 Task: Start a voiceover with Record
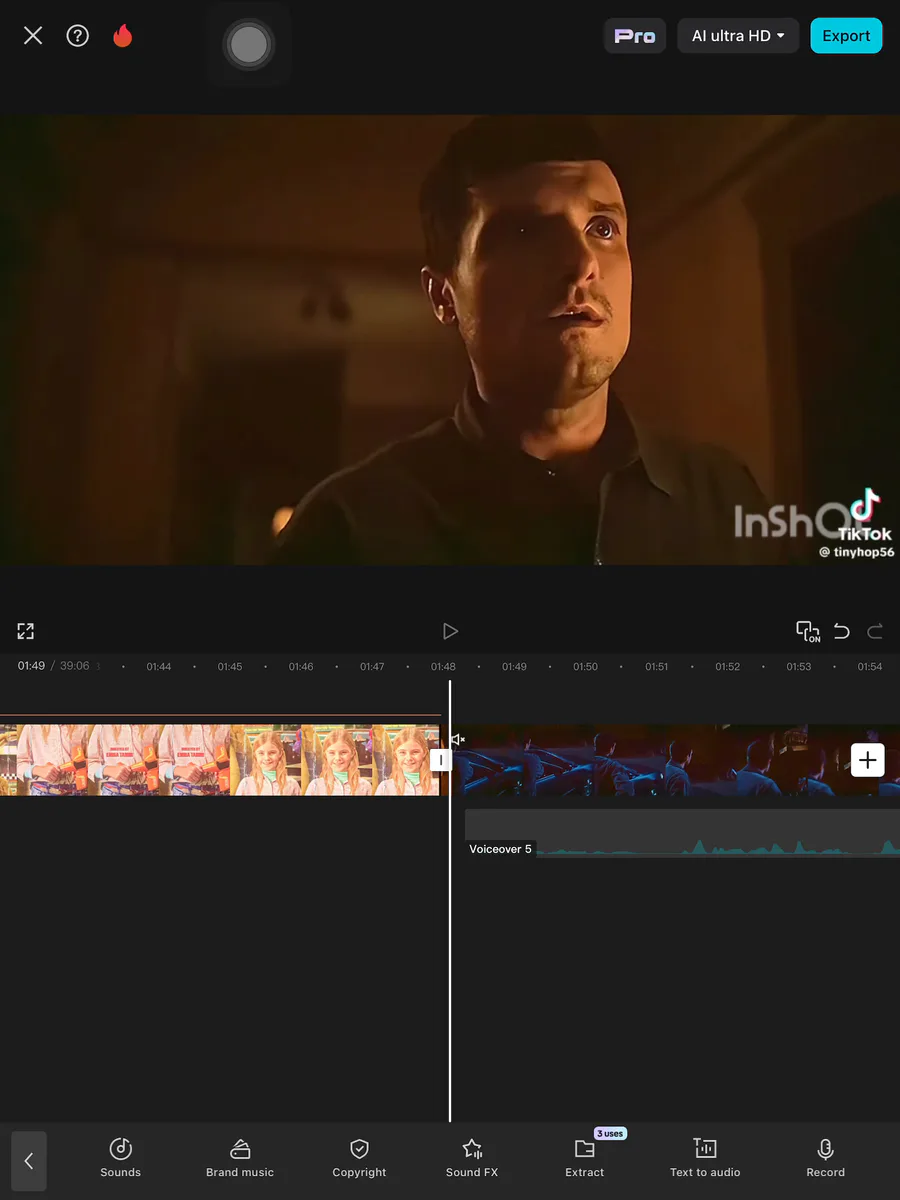[x=825, y=1159]
